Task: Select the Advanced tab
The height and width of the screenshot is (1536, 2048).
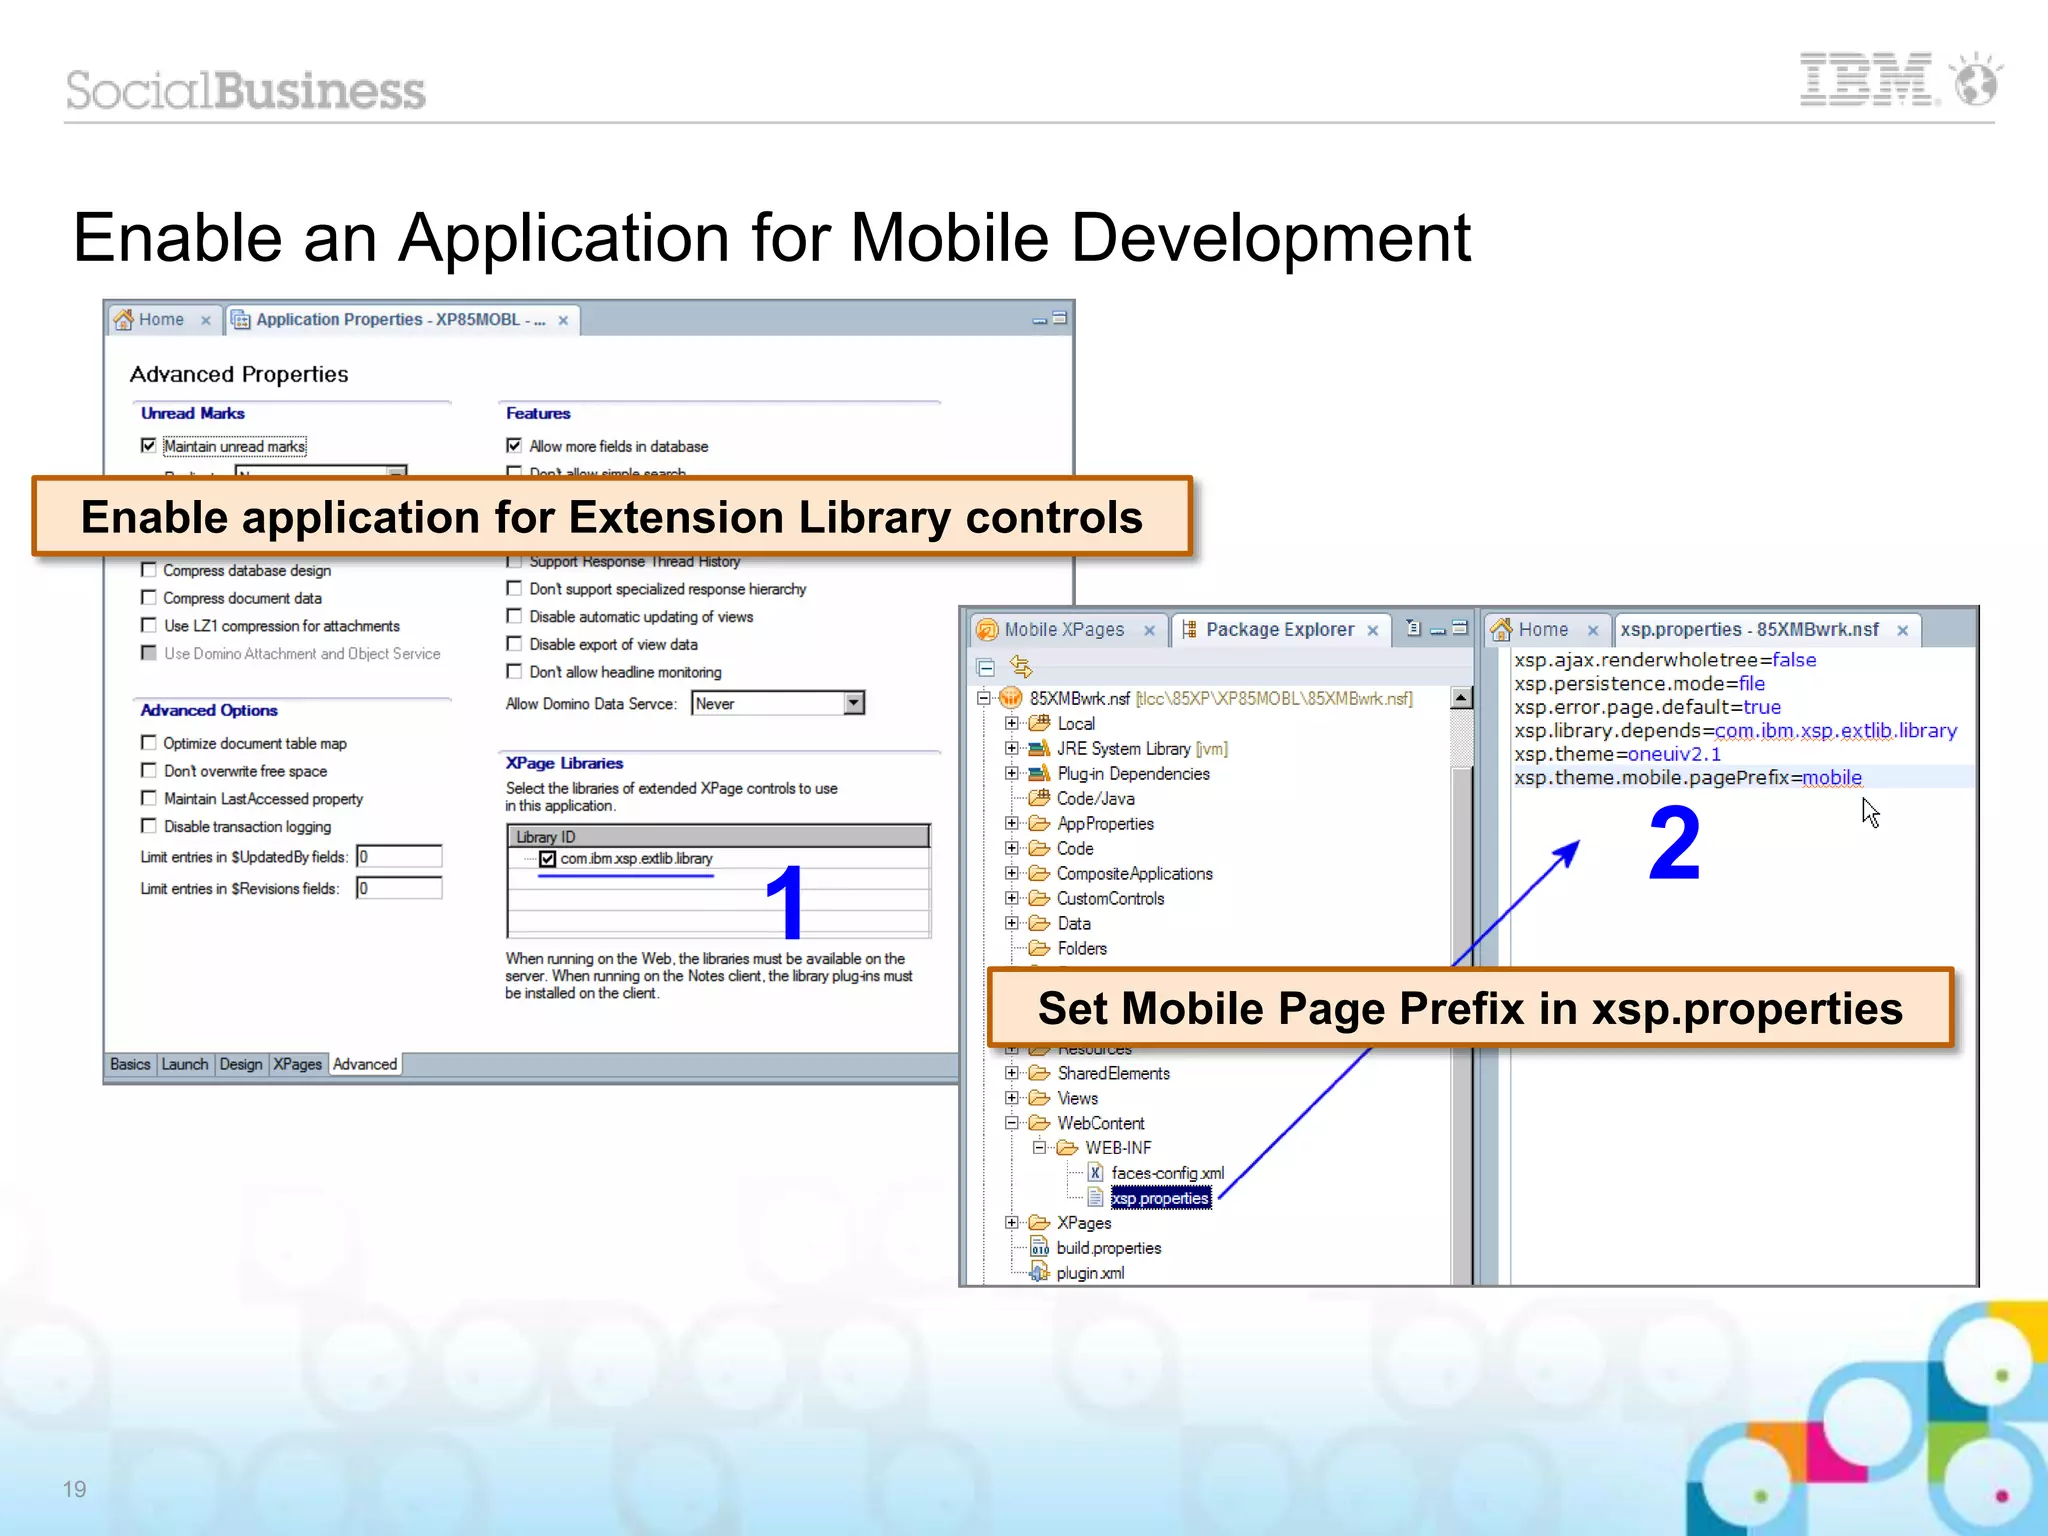Action: (x=365, y=1064)
